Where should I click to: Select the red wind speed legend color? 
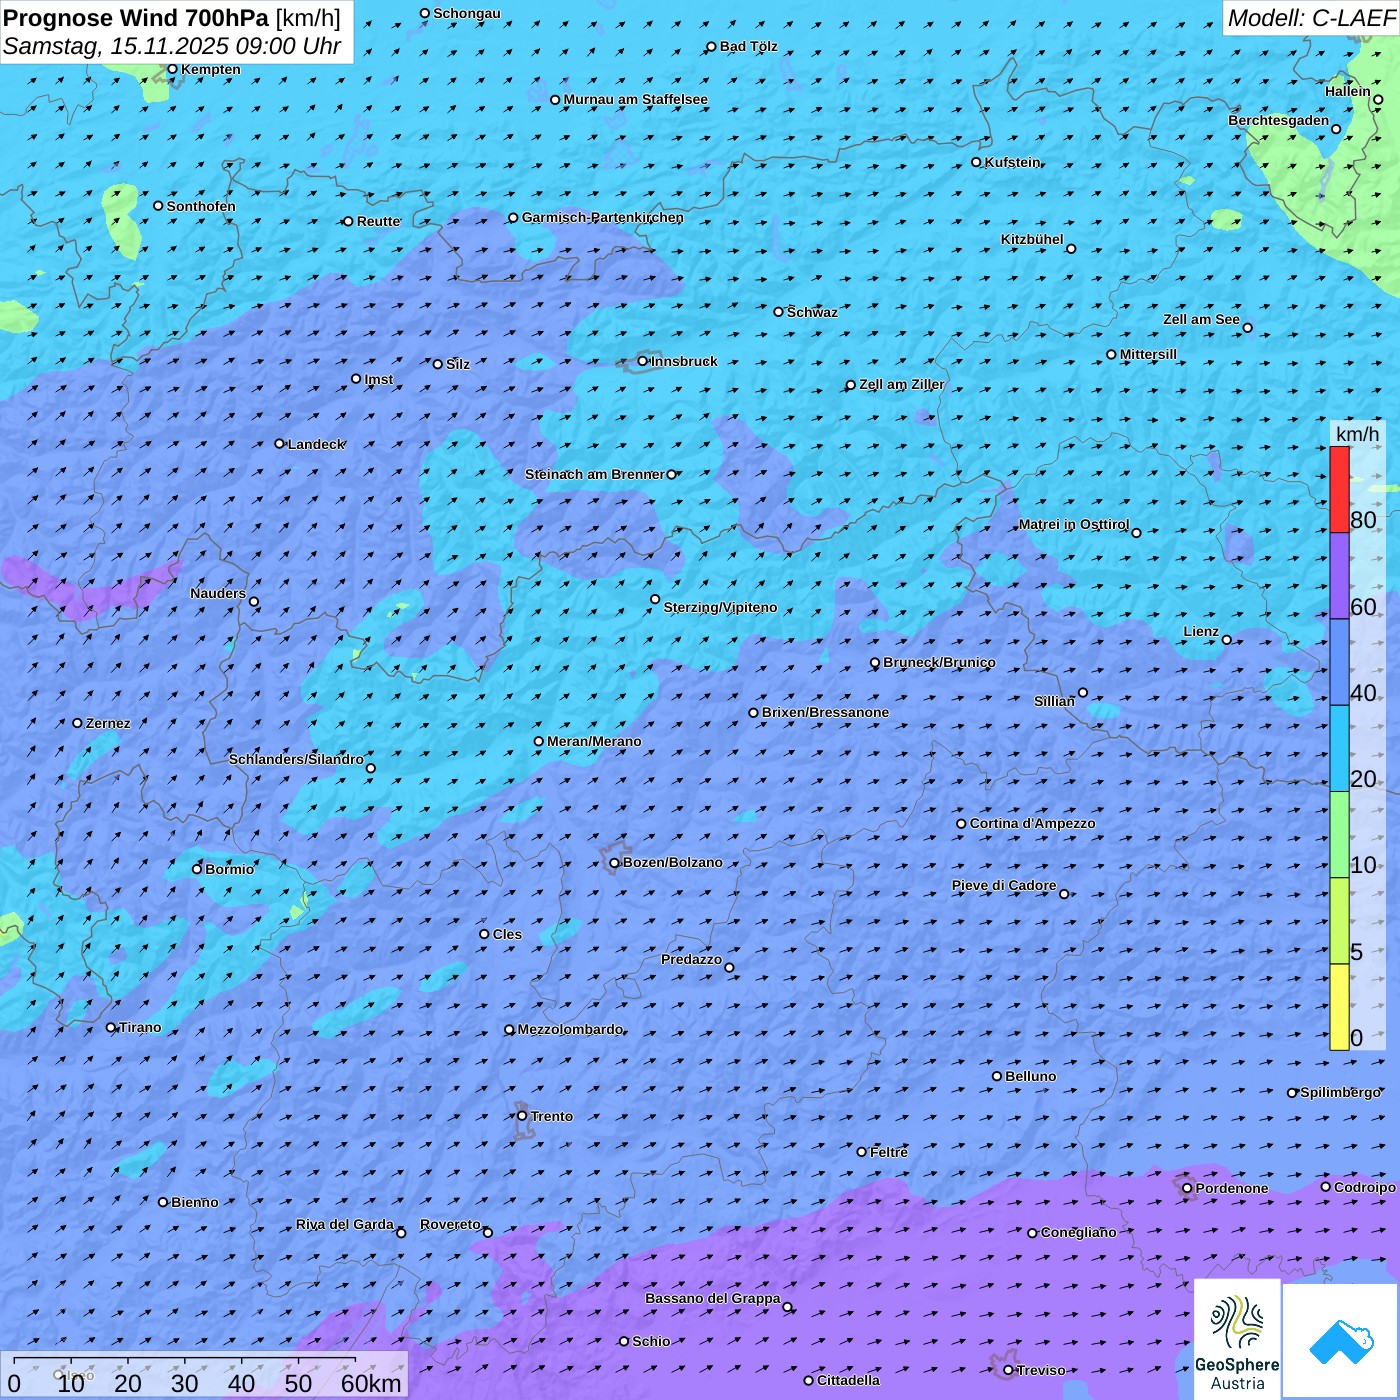(1339, 489)
